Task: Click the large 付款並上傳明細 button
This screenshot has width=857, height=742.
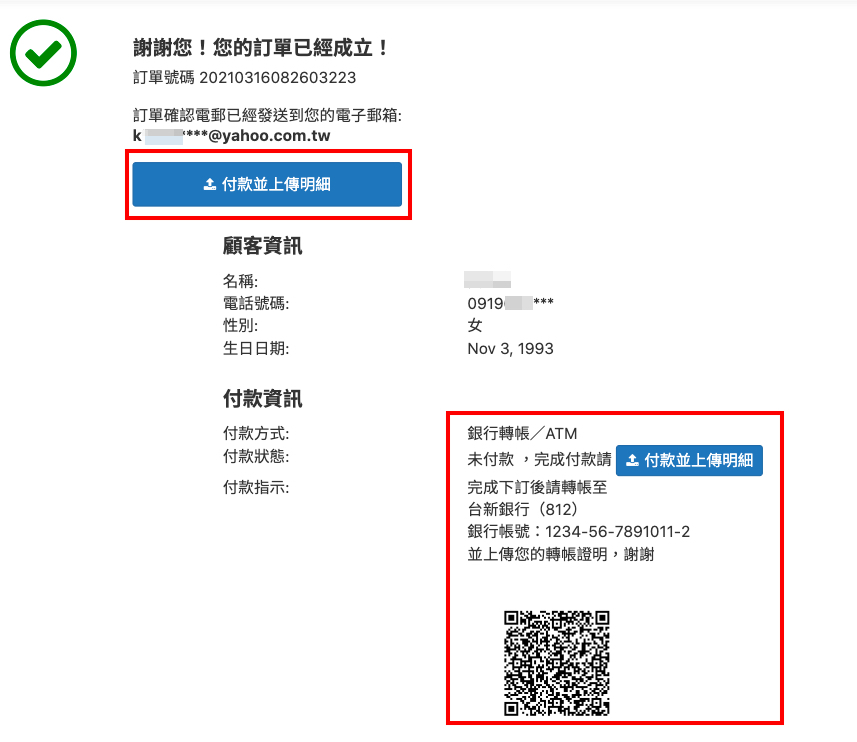Action: [267, 184]
